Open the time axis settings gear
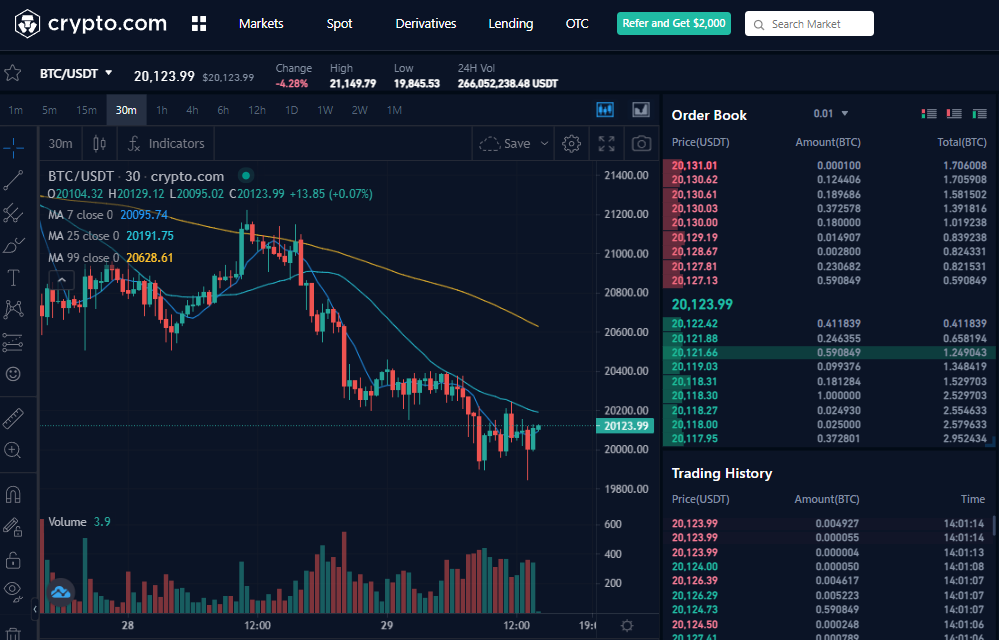This screenshot has height=640, width=999. click(628, 625)
